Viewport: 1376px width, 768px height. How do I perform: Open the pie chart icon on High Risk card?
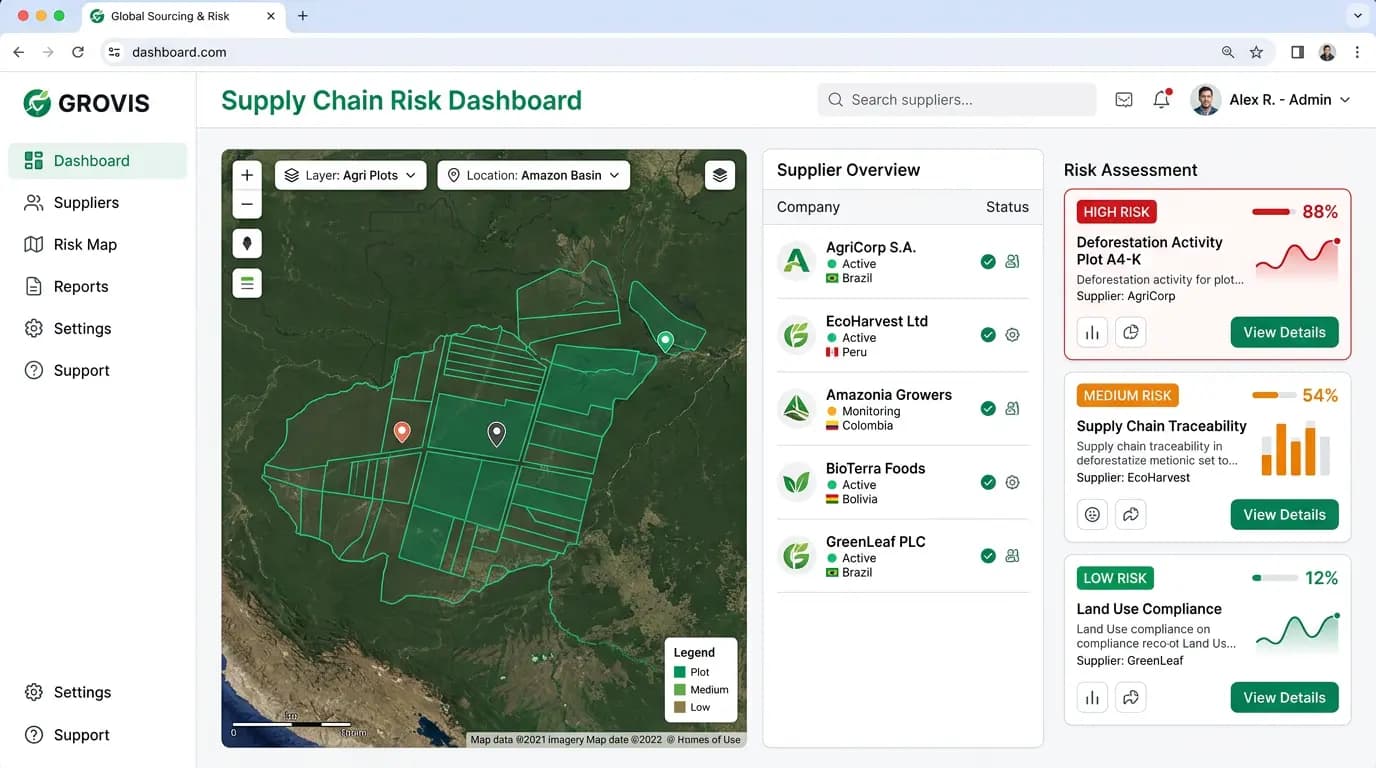(1131, 332)
